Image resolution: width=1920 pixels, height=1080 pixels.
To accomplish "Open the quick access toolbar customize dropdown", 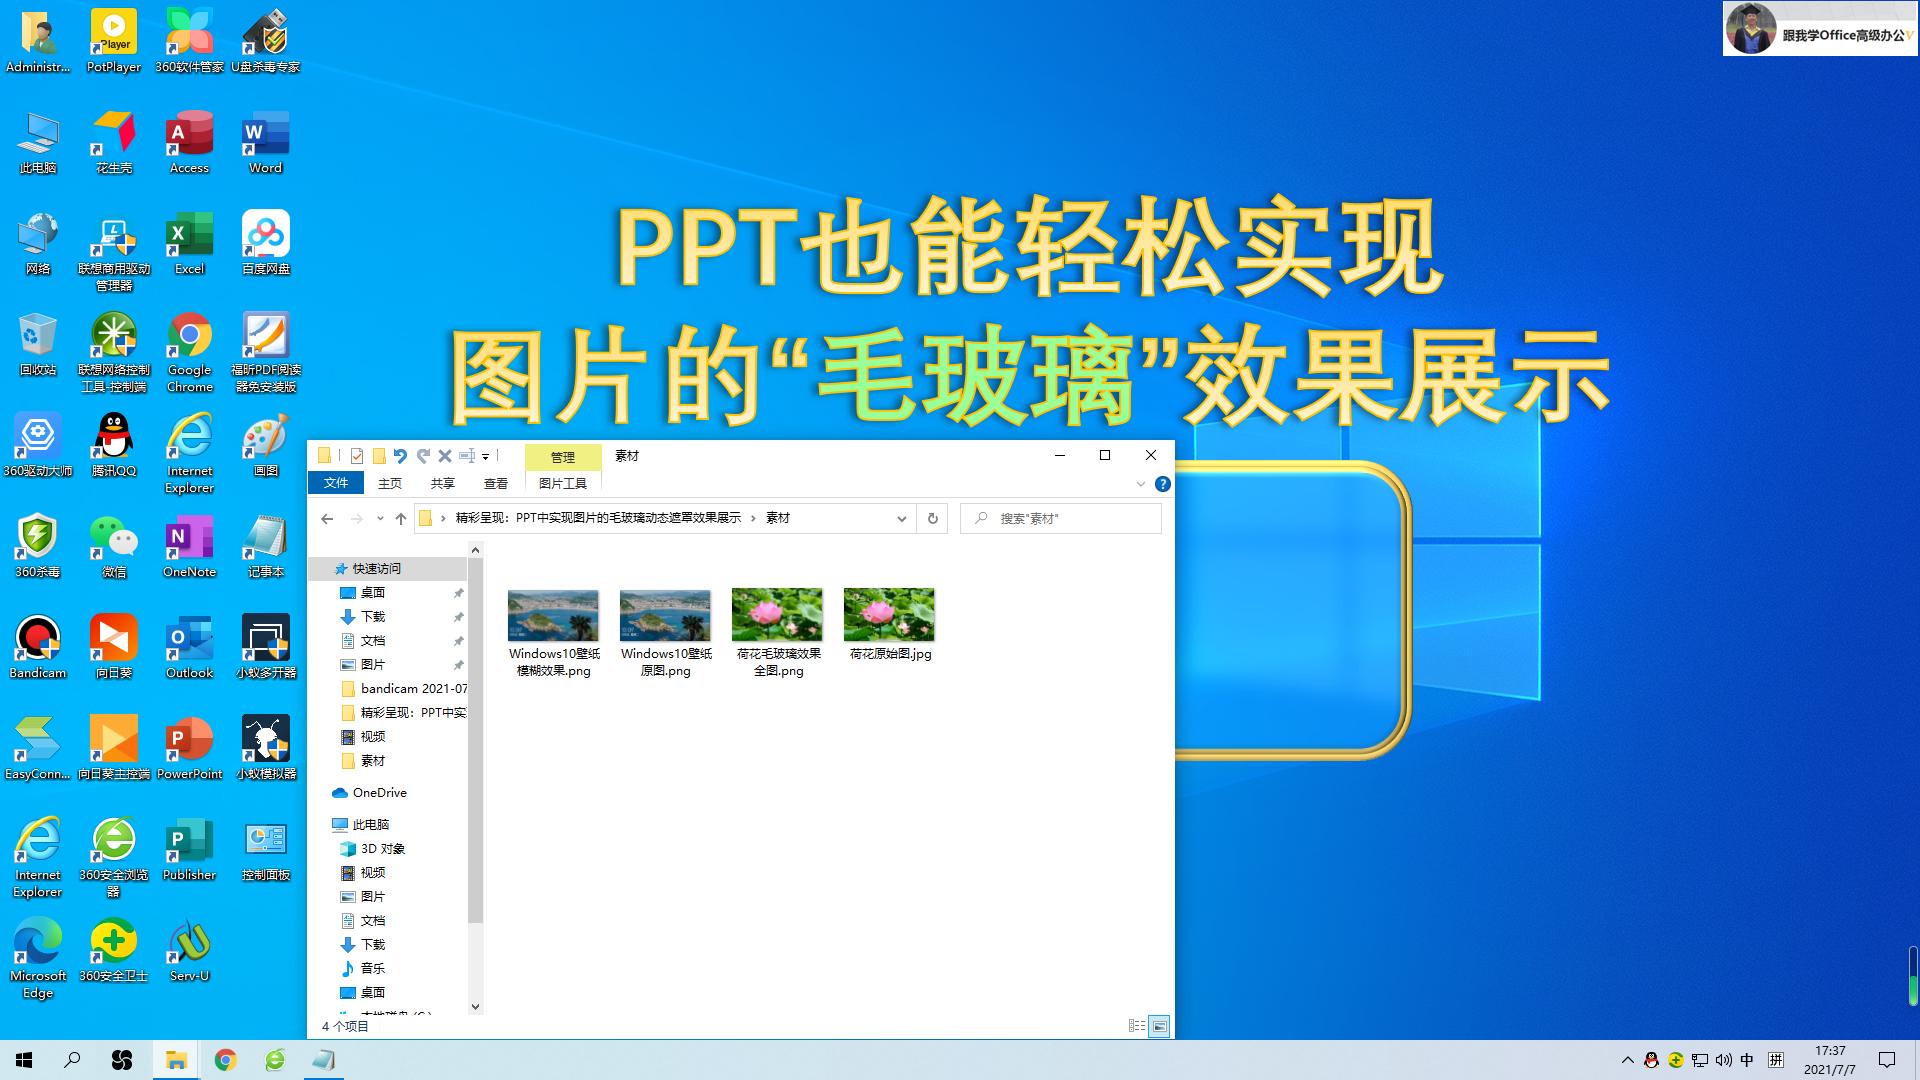I will coord(486,456).
